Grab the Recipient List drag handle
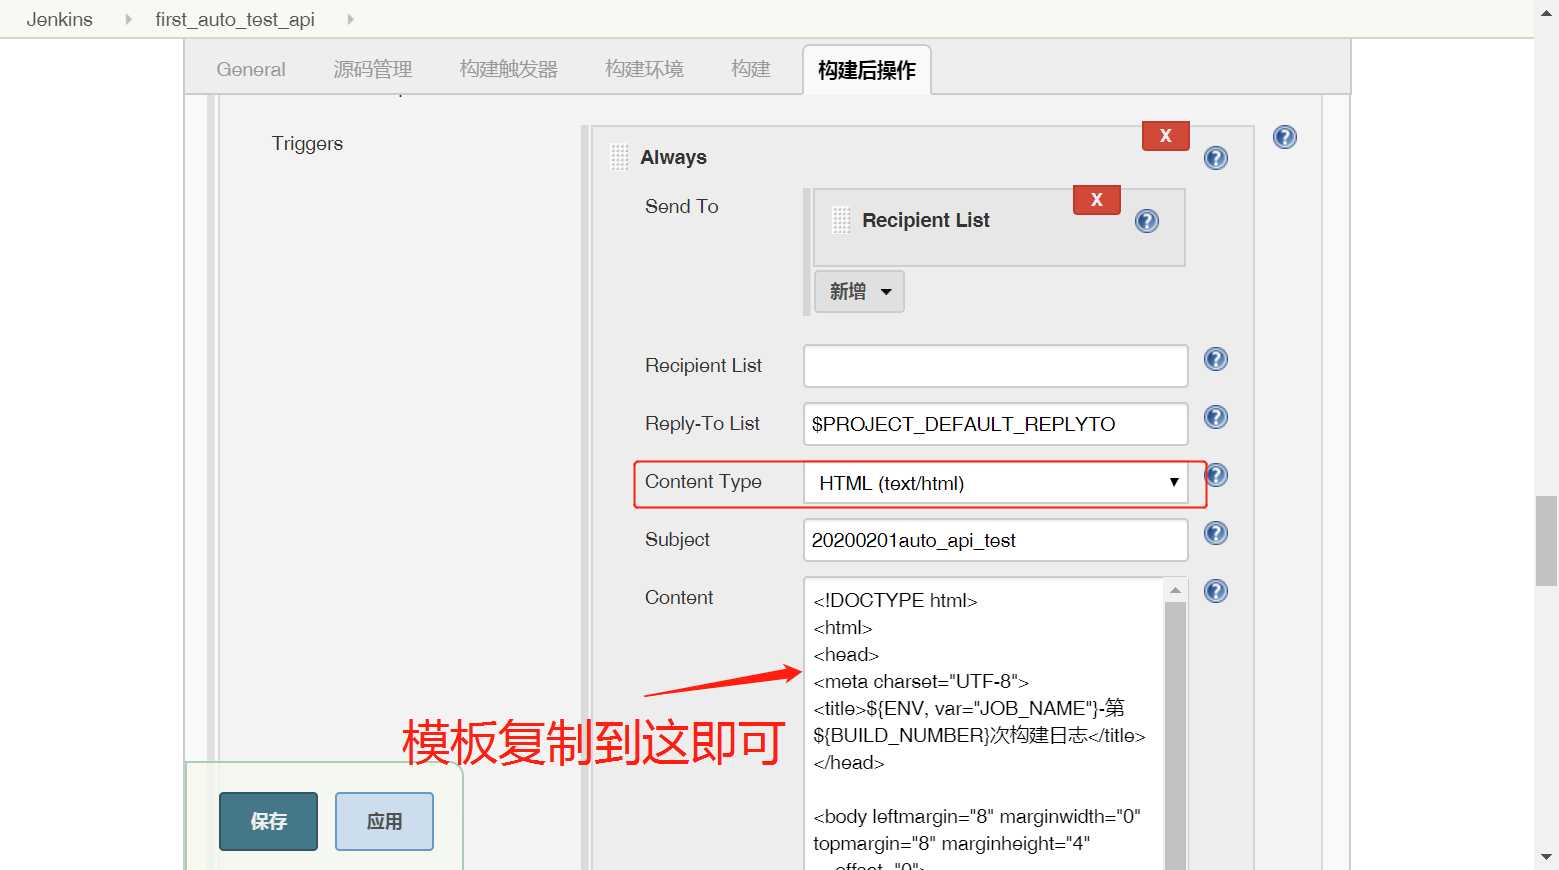Image resolution: width=1559 pixels, height=870 pixels. tap(842, 220)
